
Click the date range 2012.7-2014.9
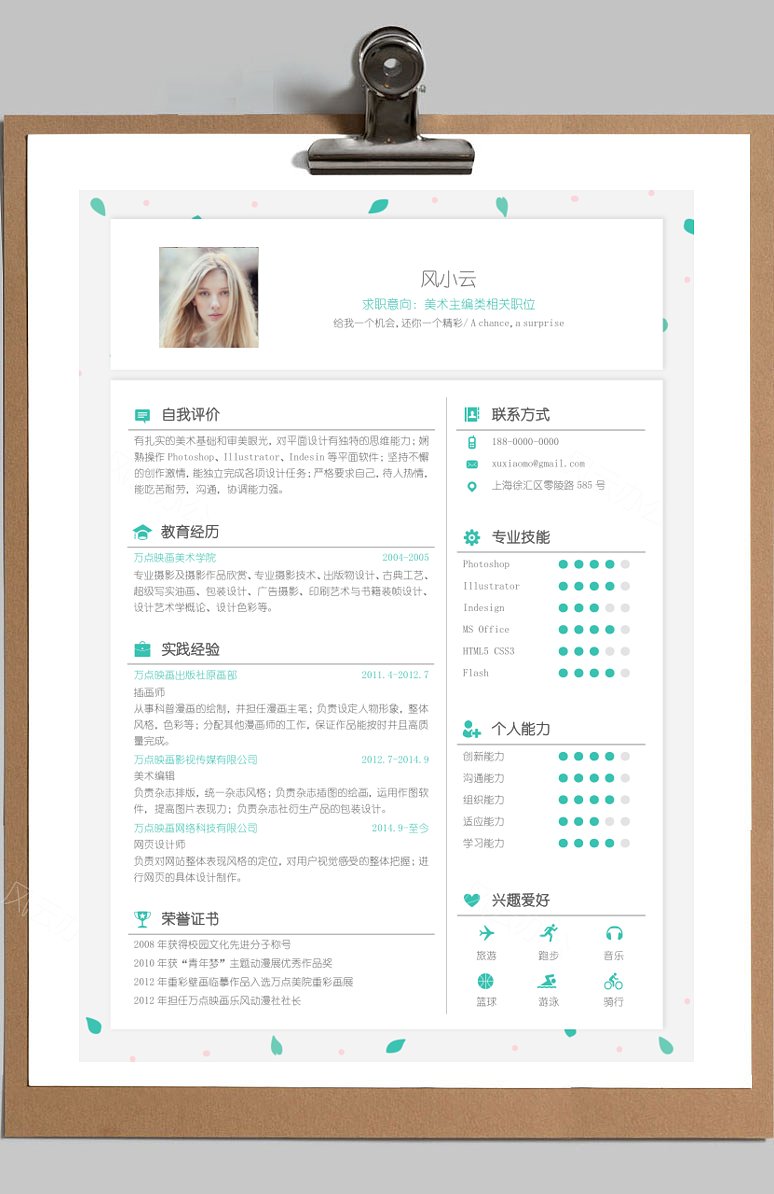point(395,759)
